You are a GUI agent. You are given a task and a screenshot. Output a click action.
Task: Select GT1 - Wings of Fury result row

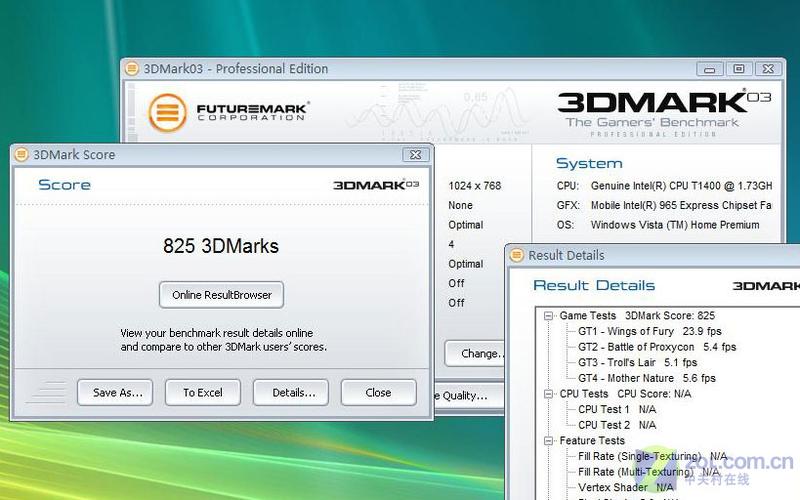click(x=649, y=332)
